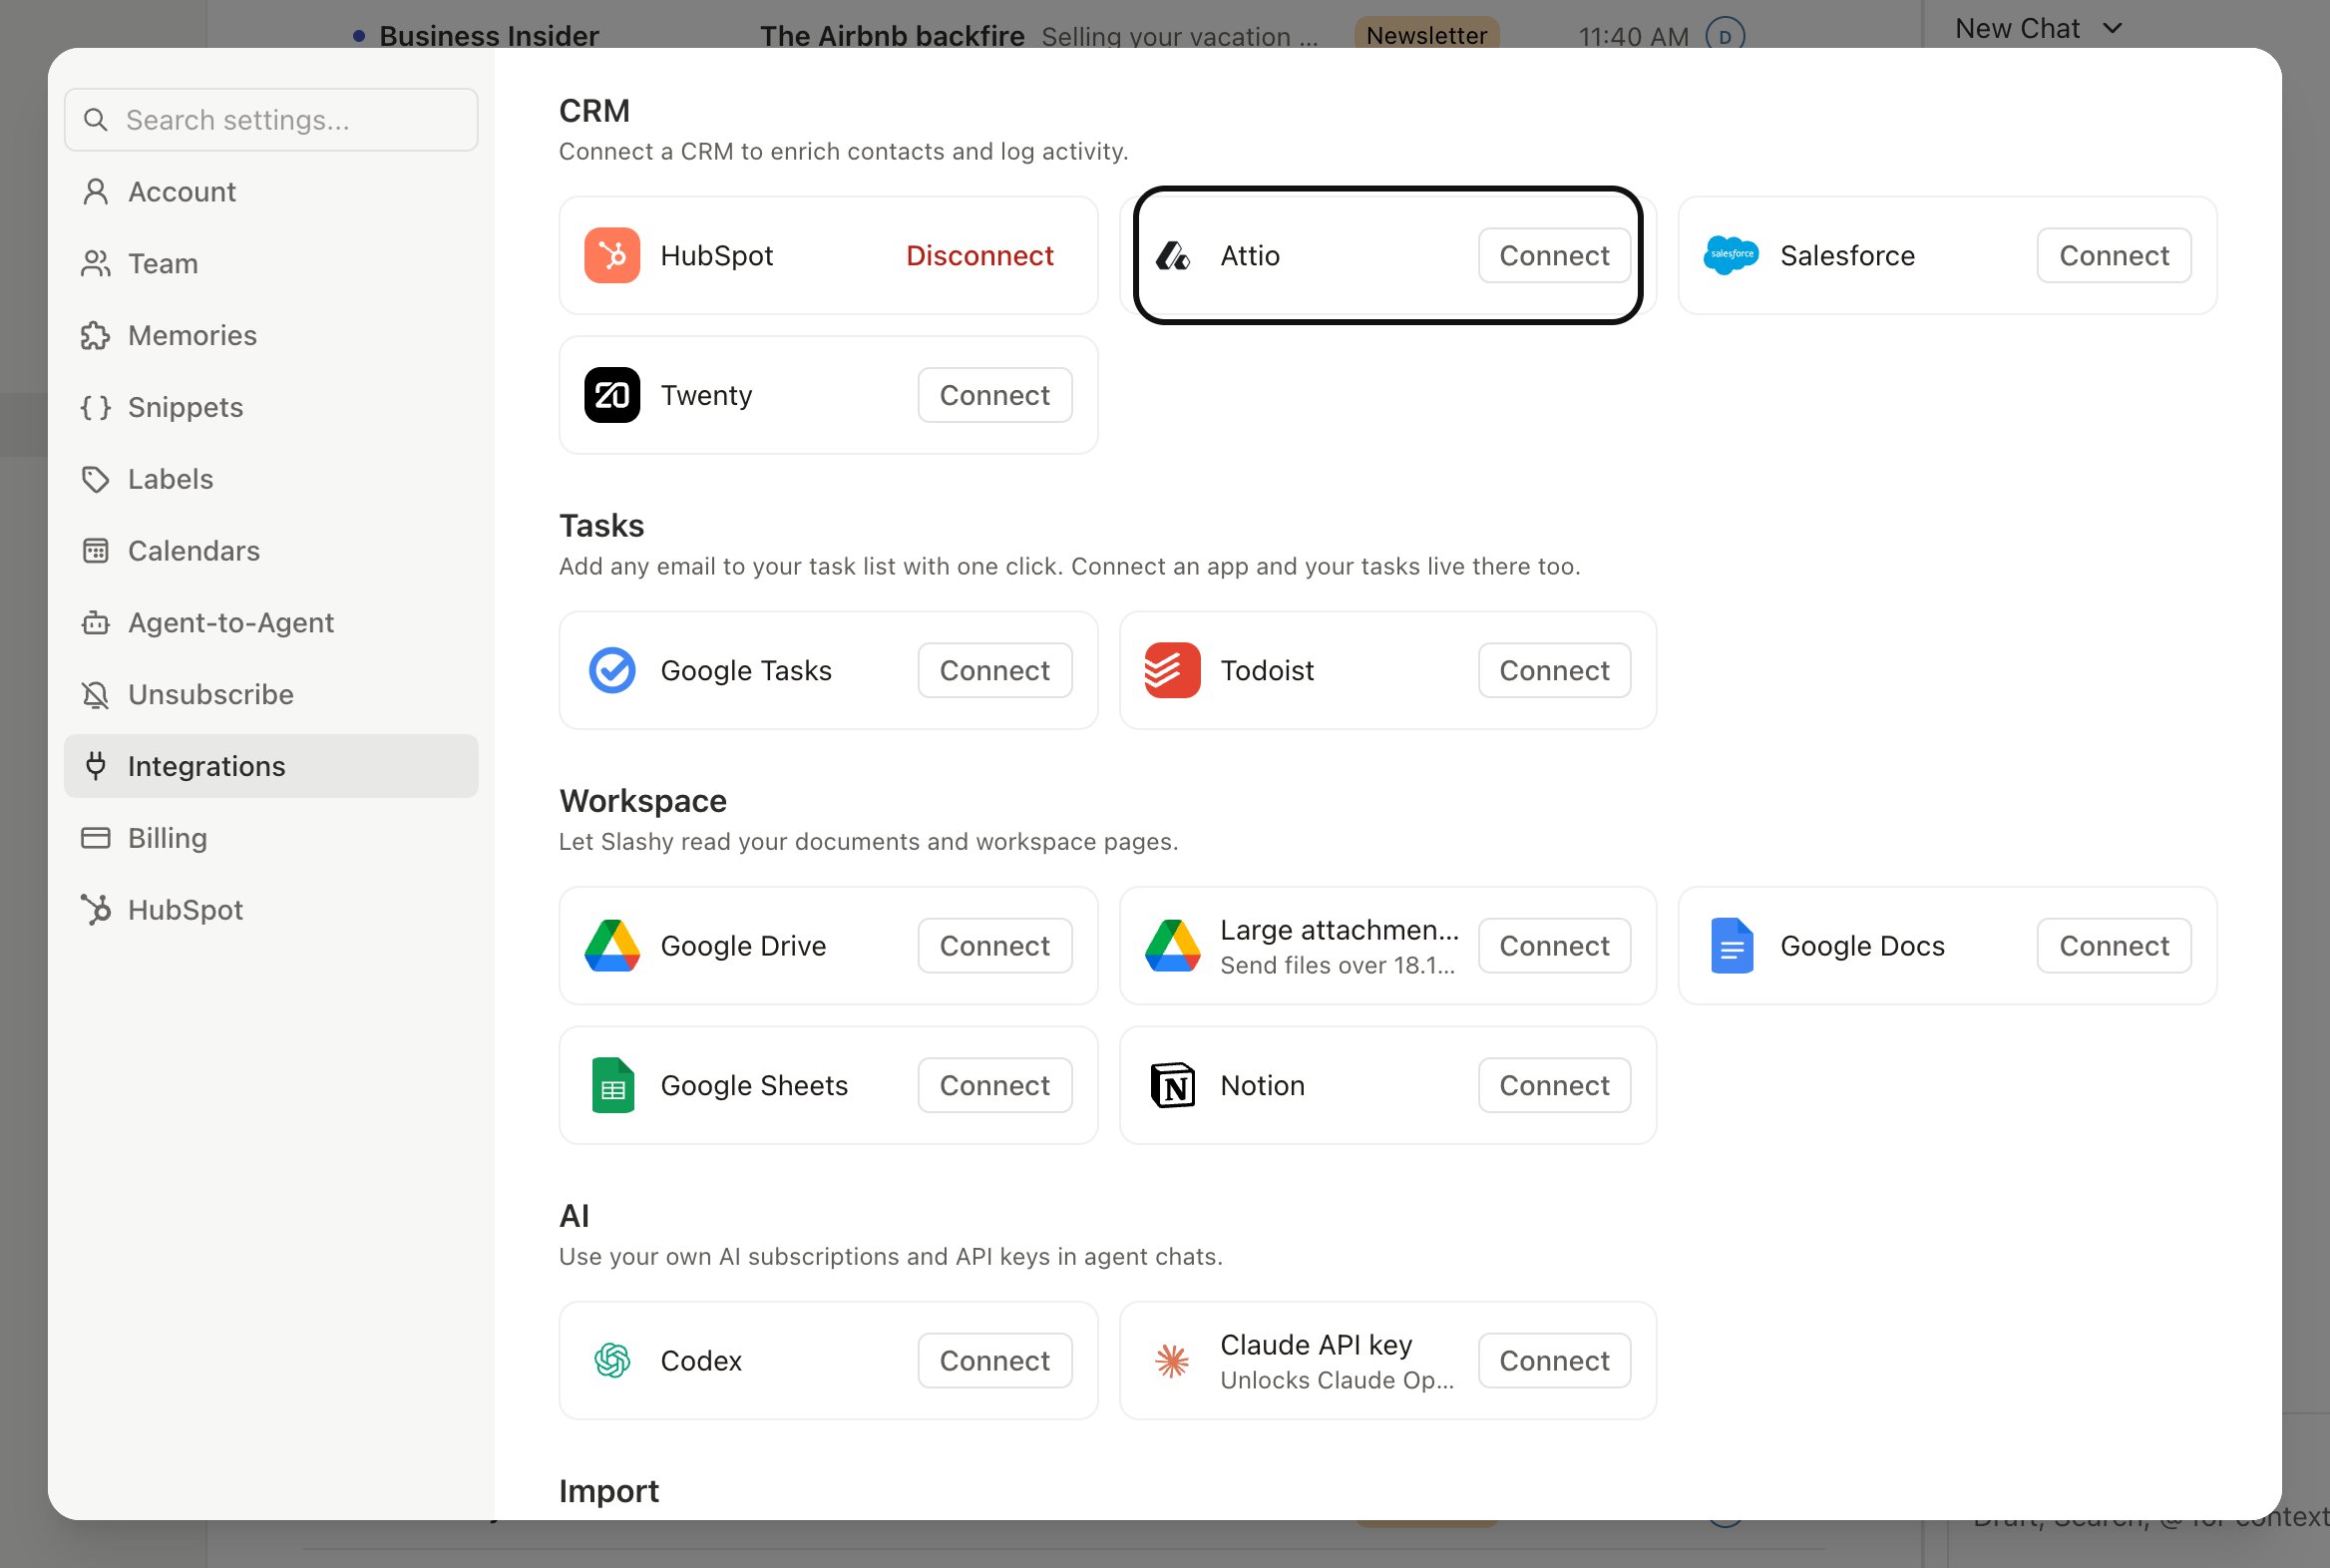Click the Attio logo icon
The height and width of the screenshot is (1568, 2330).
(1172, 256)
